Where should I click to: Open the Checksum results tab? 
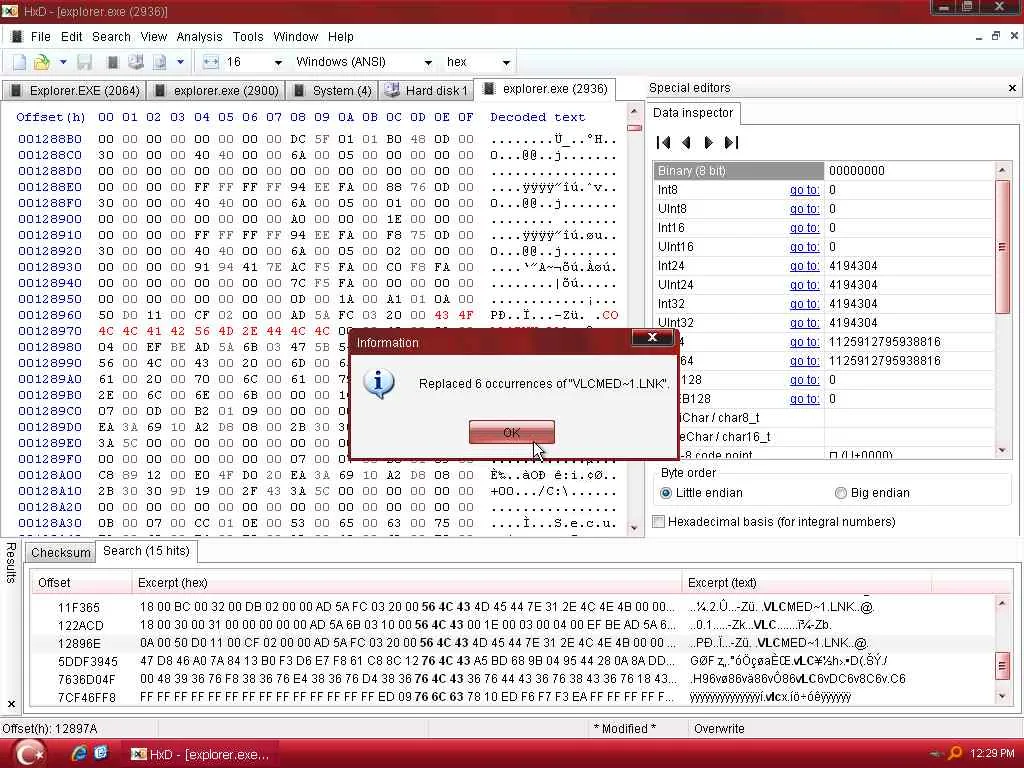[x=61, y=552]
